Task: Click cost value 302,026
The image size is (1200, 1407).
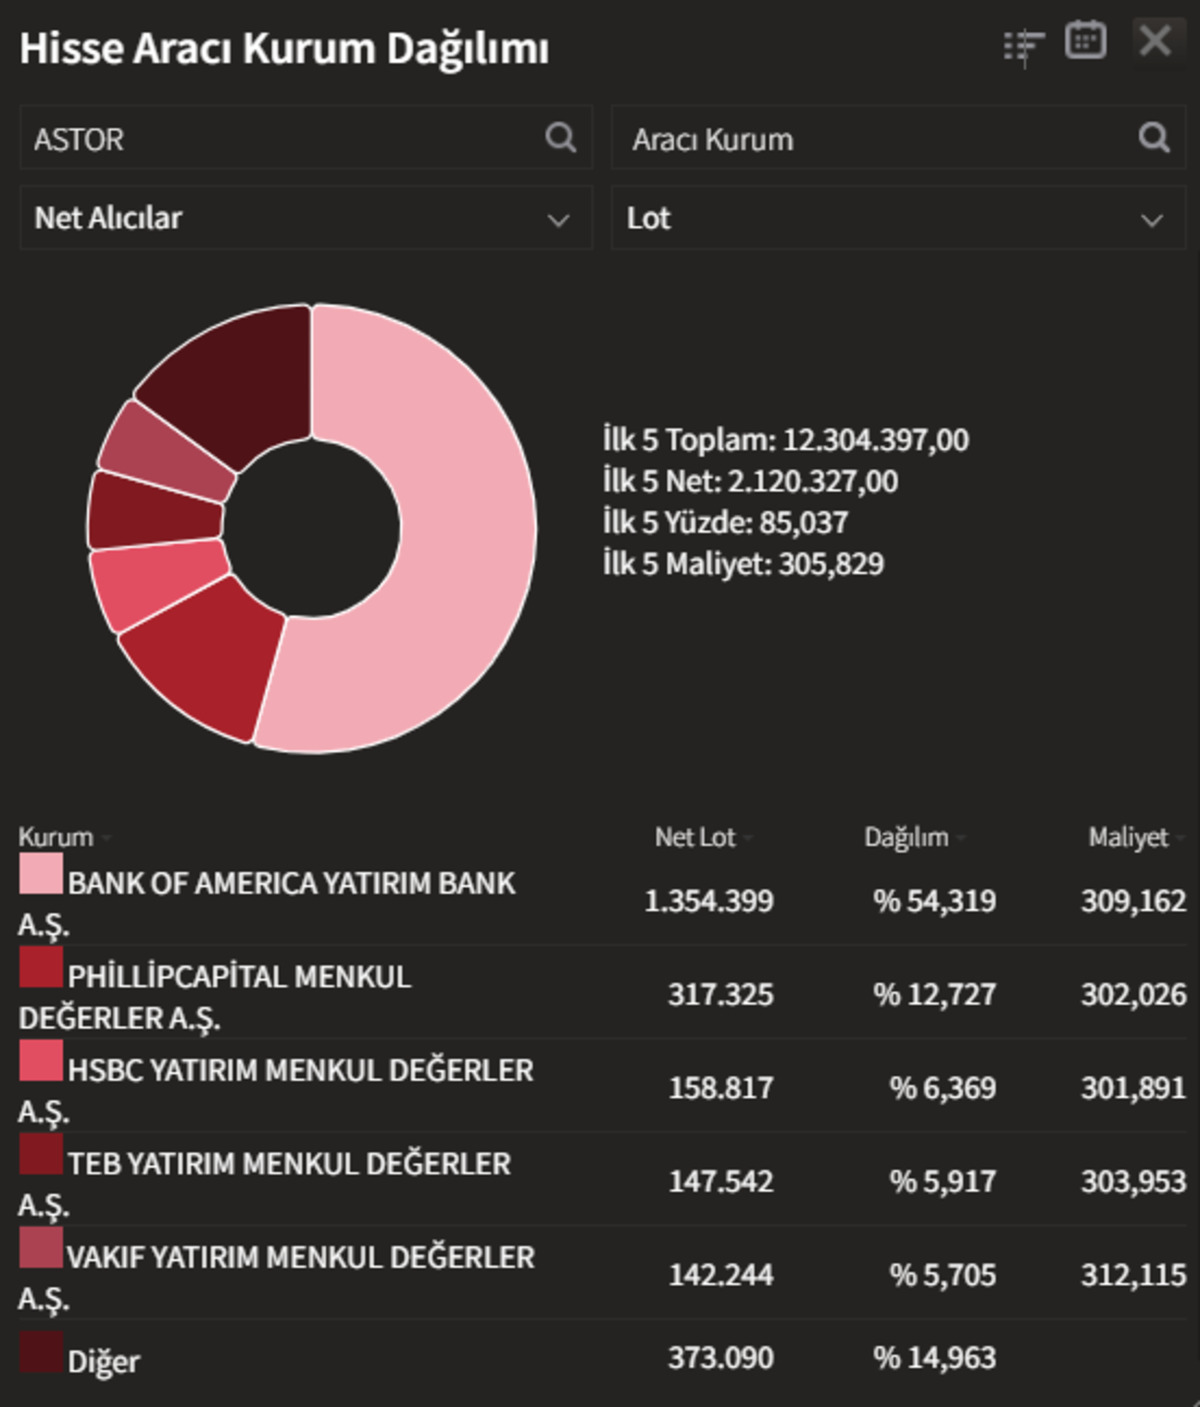Action: (1134, 994)
